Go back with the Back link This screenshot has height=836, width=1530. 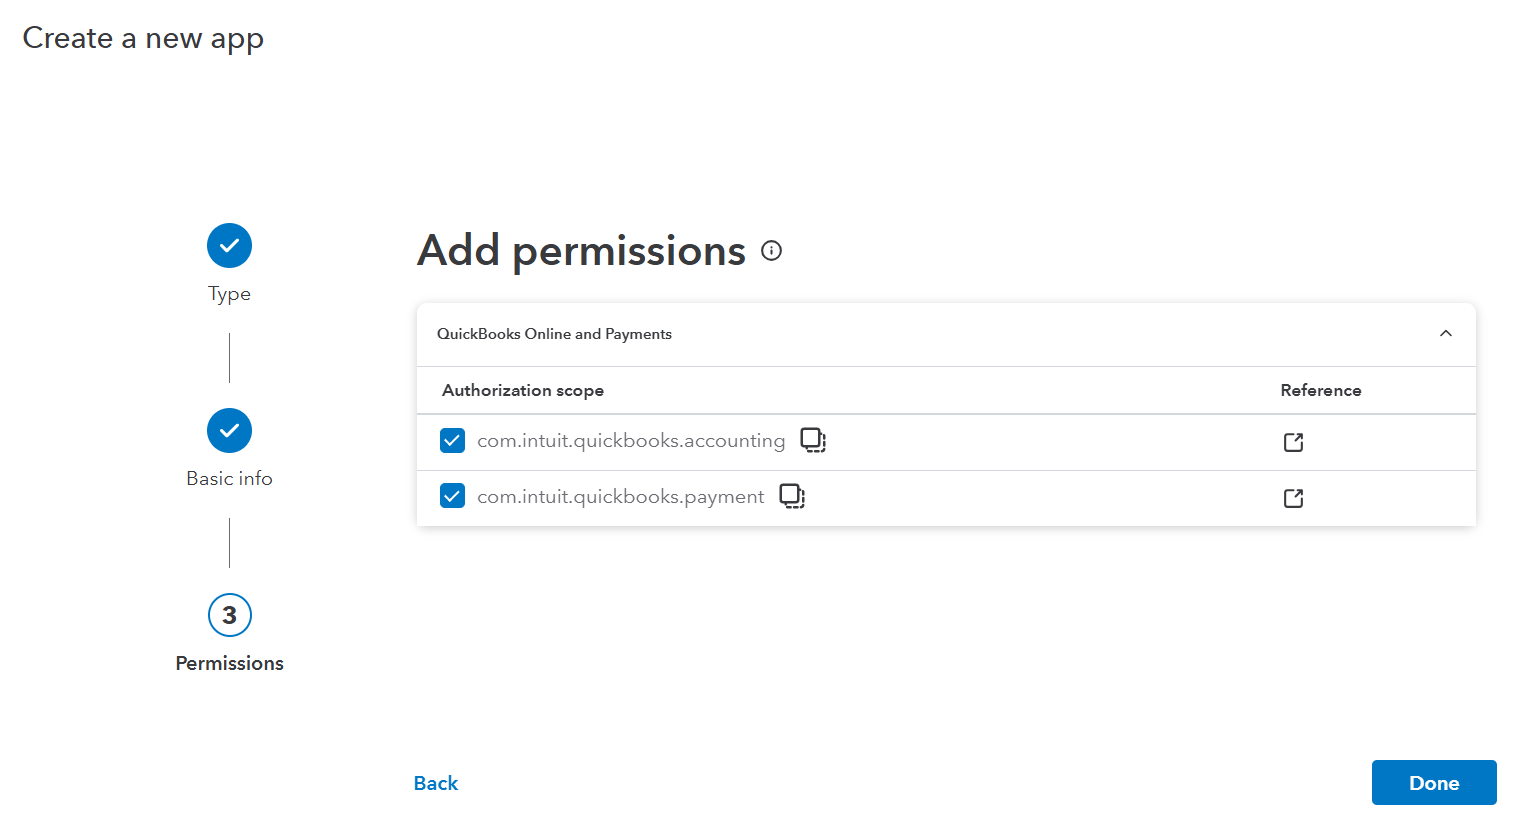click(x=436, y=783)
